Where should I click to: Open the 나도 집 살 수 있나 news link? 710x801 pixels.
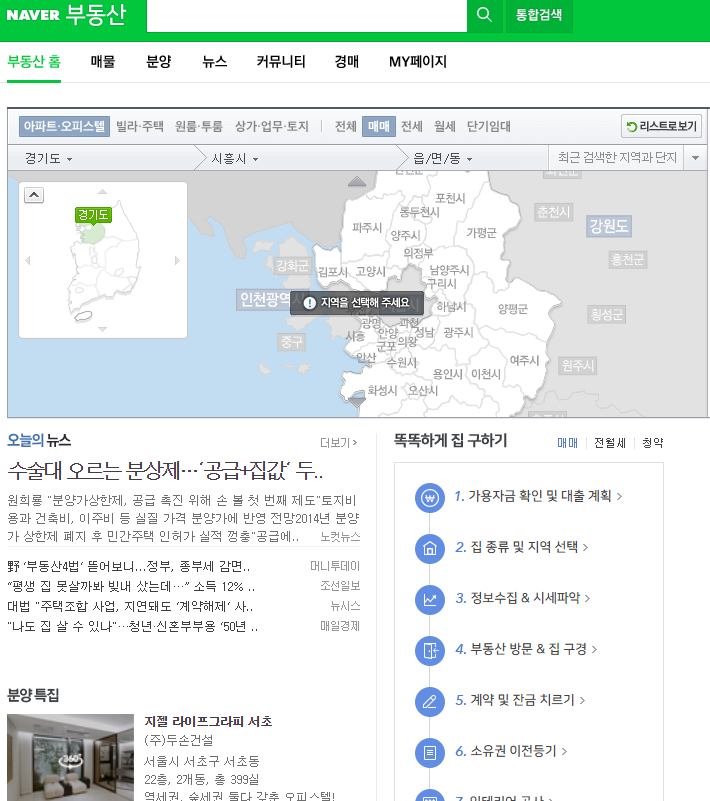(x=132, y=626)
